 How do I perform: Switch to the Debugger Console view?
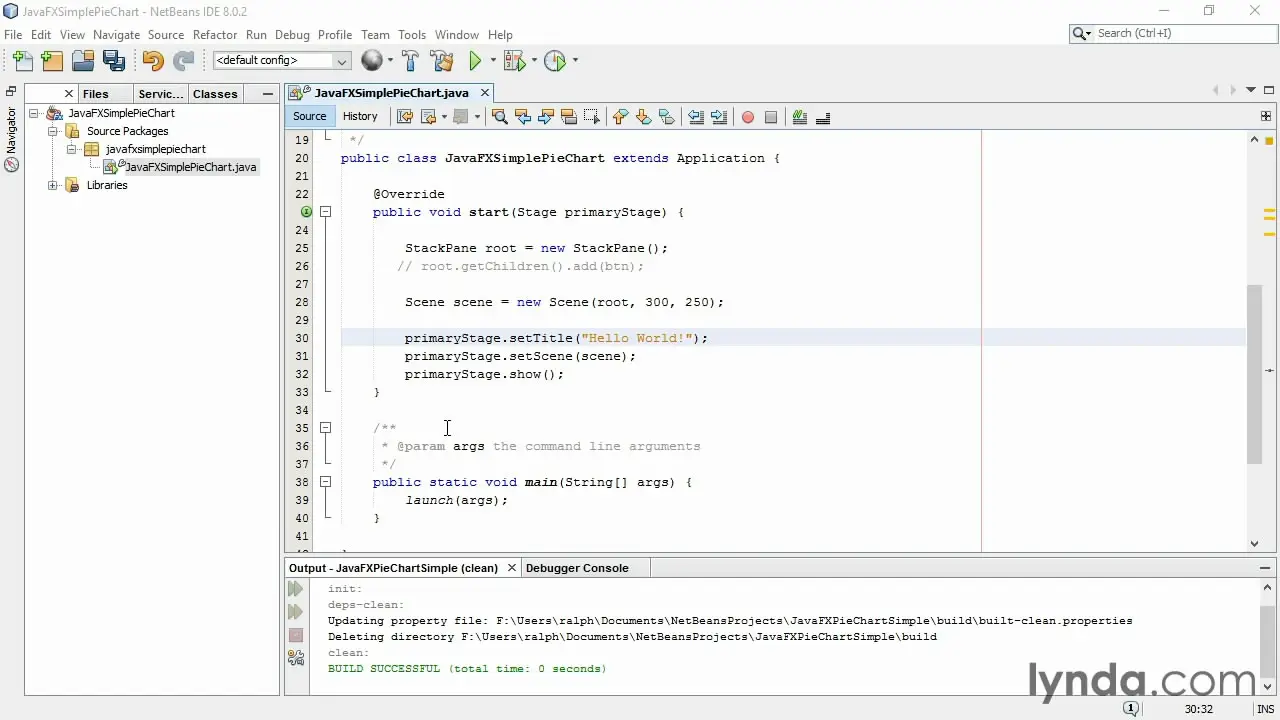577,568
